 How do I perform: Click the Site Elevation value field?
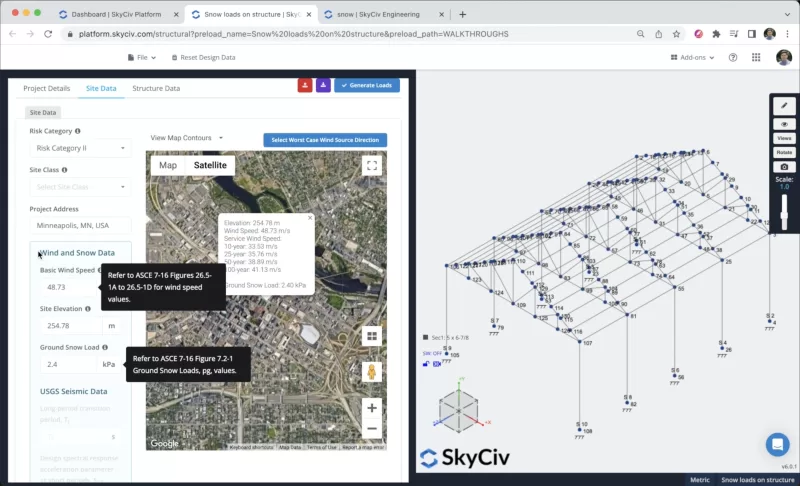[70, 326]
